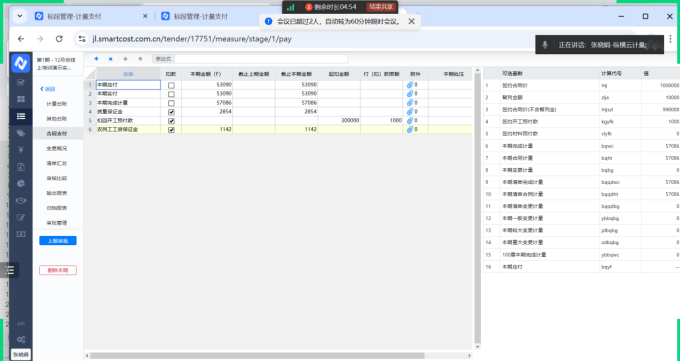Toggle 扣款 checkbox for 本期应付
Image resolution: width=680 pixels, height=361 pixels.
point(171,85)
